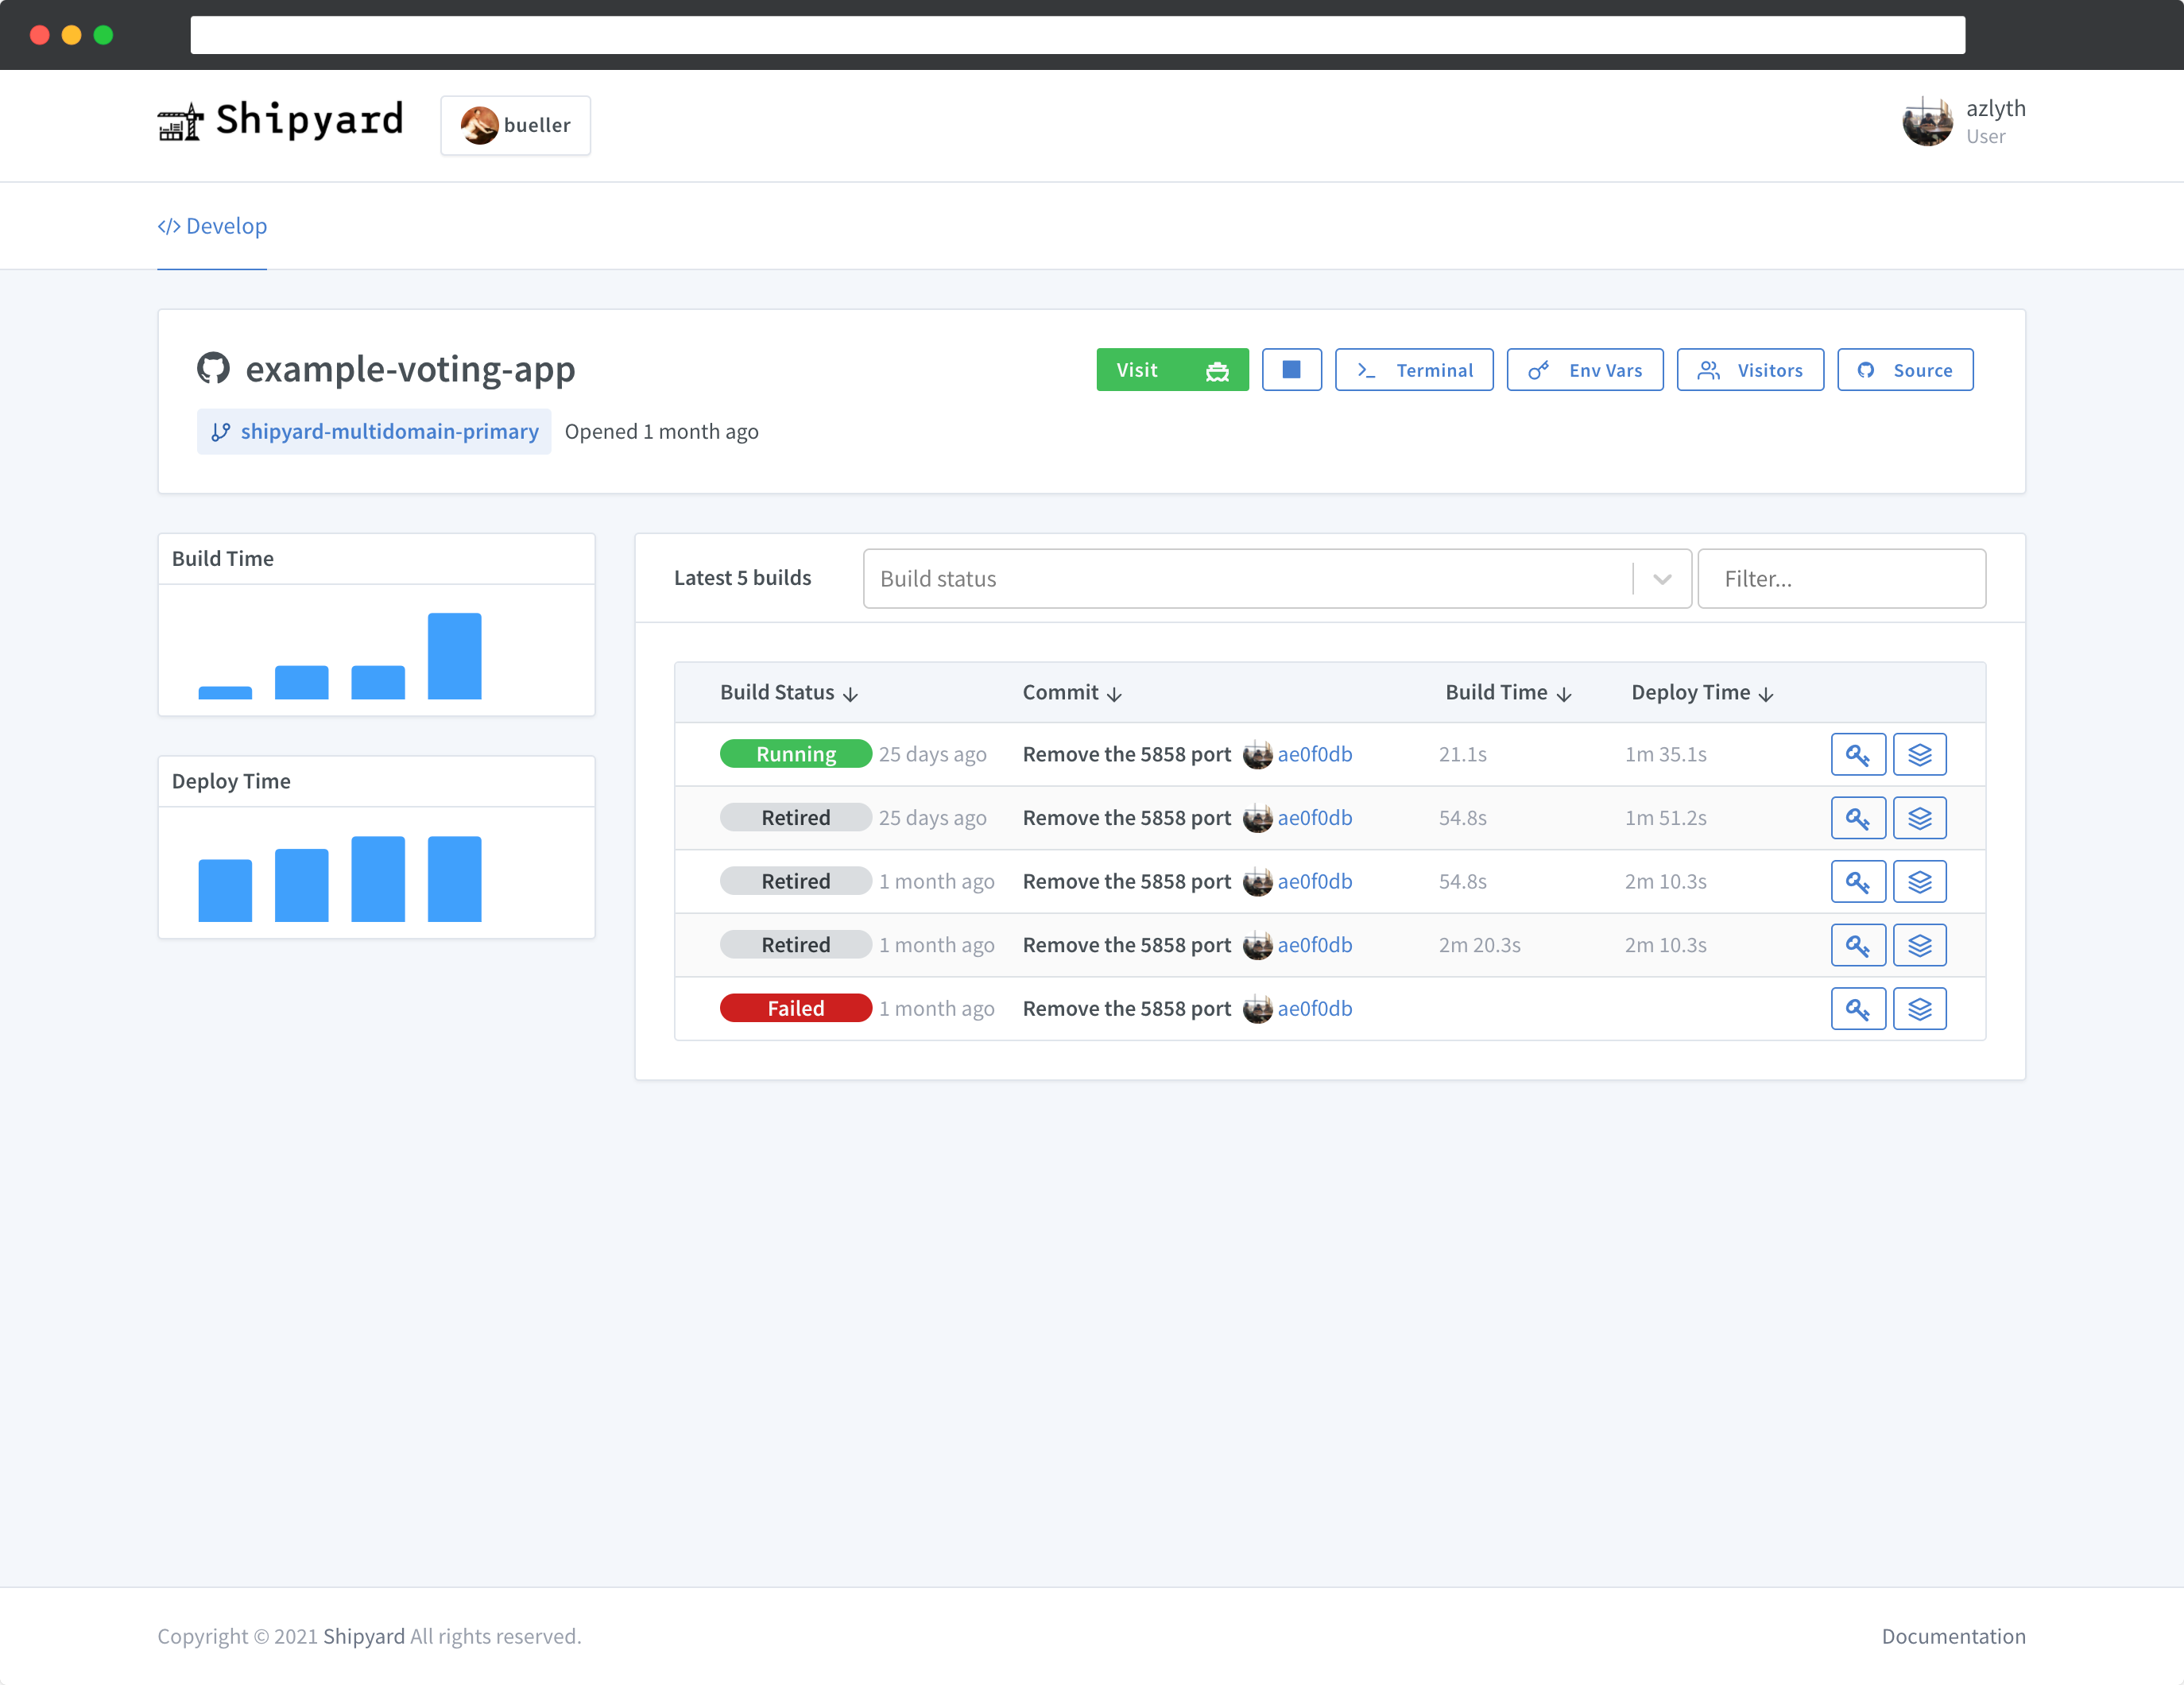Click the first bar in Deploy Time chart

(x=225, y=890)
